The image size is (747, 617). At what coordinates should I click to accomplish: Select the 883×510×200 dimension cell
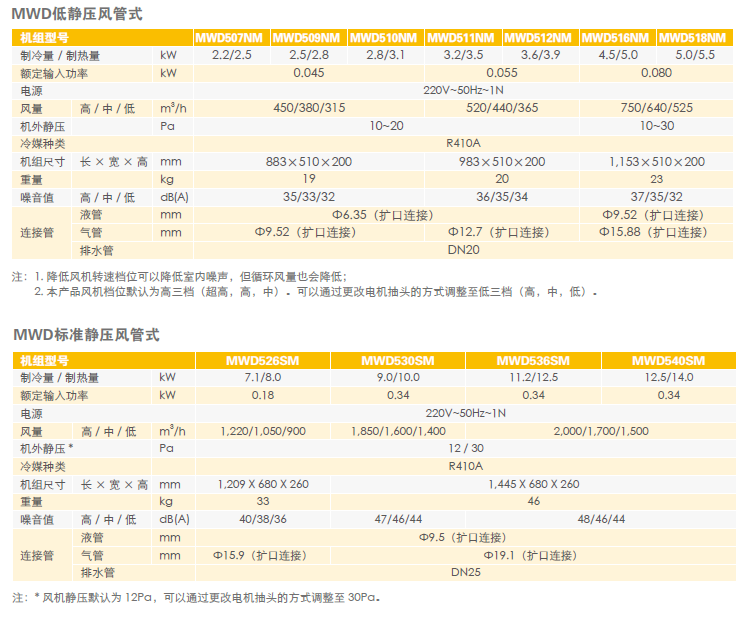click(x=308, y=162)
